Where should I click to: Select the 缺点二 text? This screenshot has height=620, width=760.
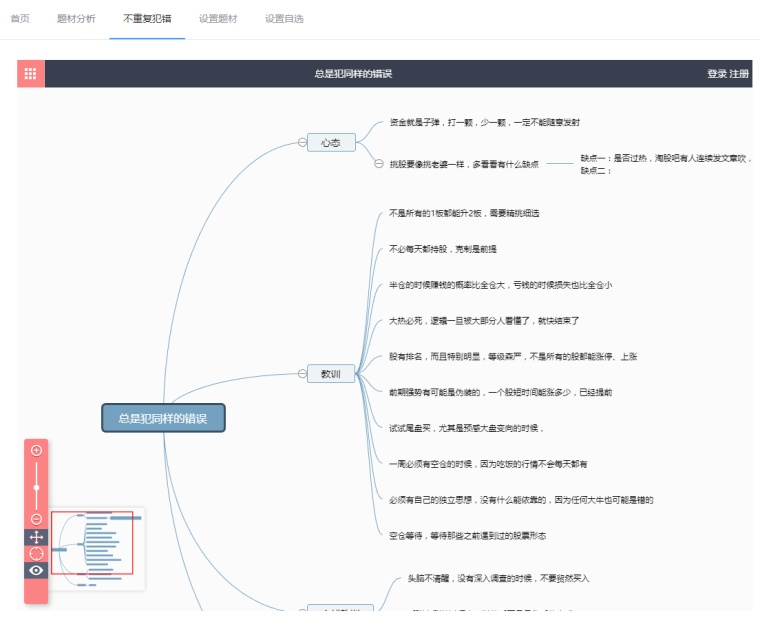coord(597,171)
